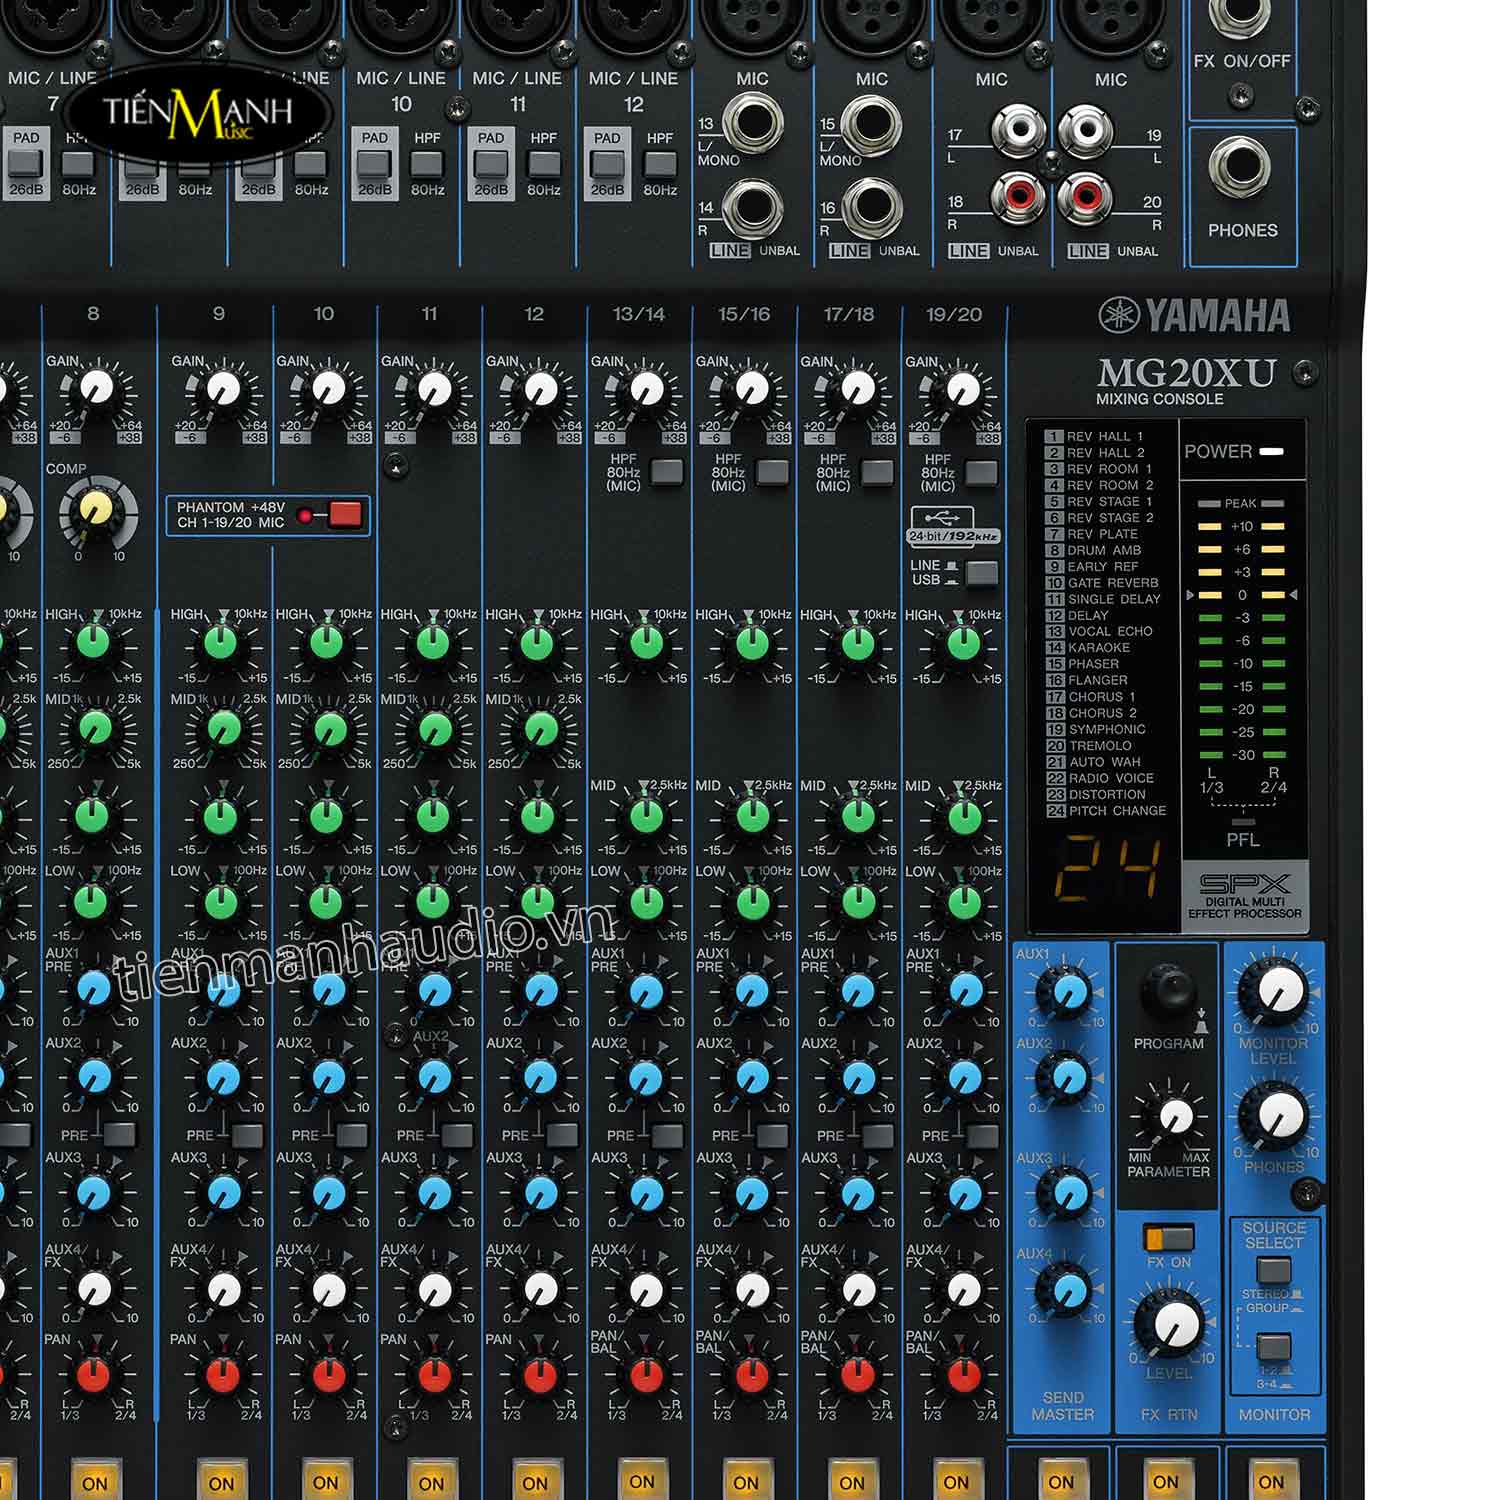Turn the PARAMETER knob
The height and width of the screenshot is (1500, 1500).
[1175, 1116]
